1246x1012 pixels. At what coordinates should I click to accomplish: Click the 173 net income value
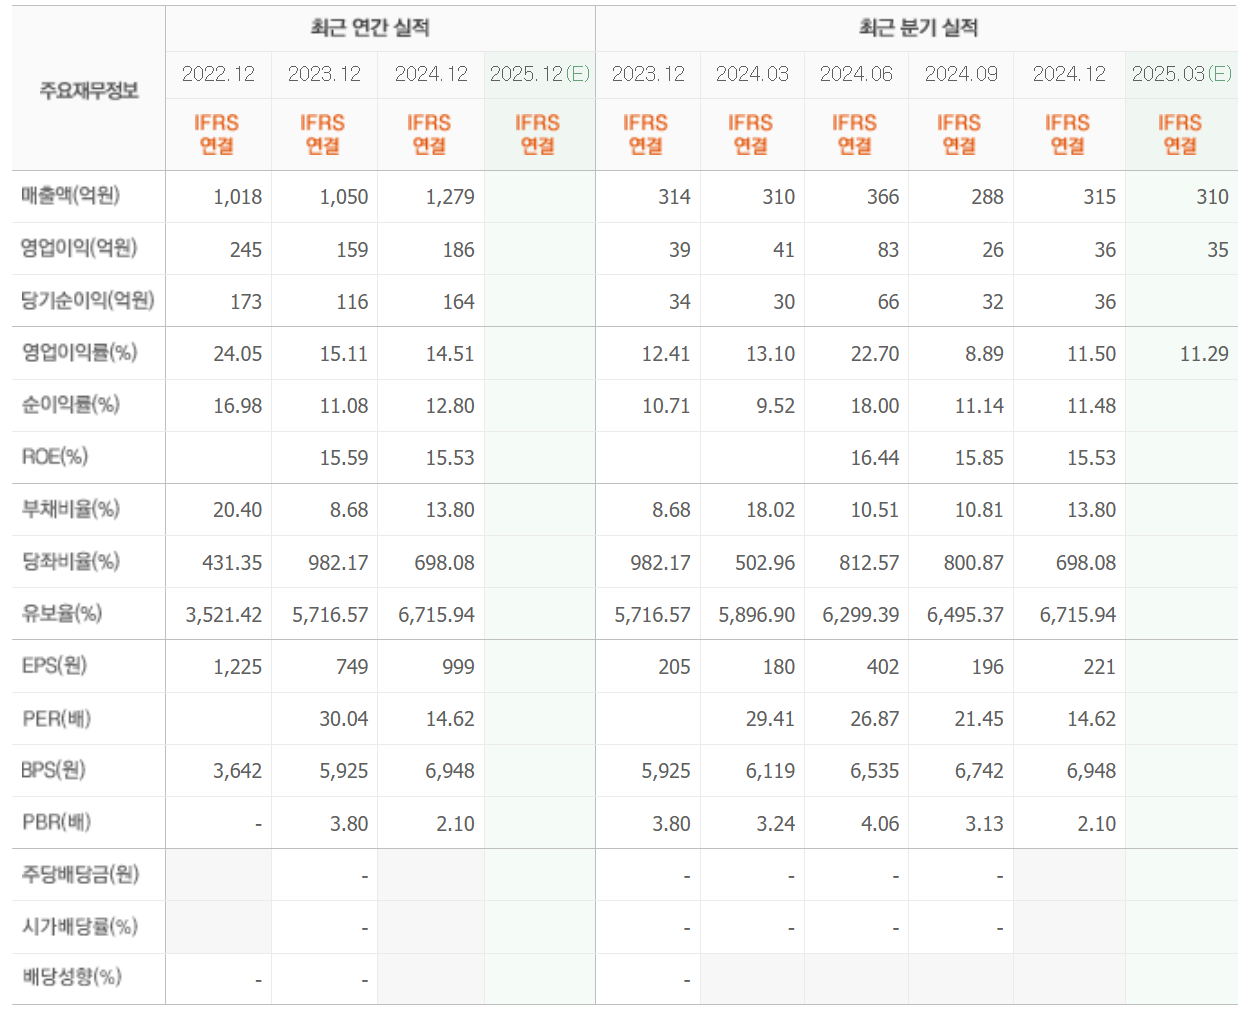[x=246, y=302]
